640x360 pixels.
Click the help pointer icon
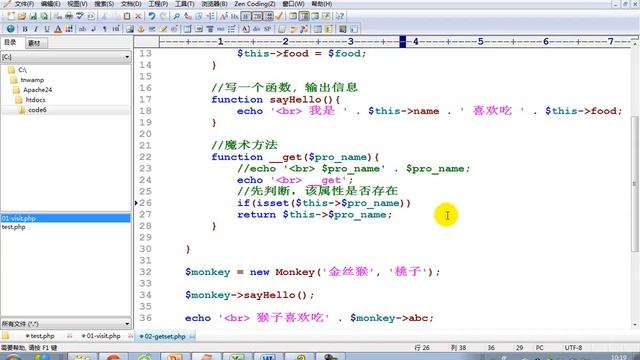[340, 16]
